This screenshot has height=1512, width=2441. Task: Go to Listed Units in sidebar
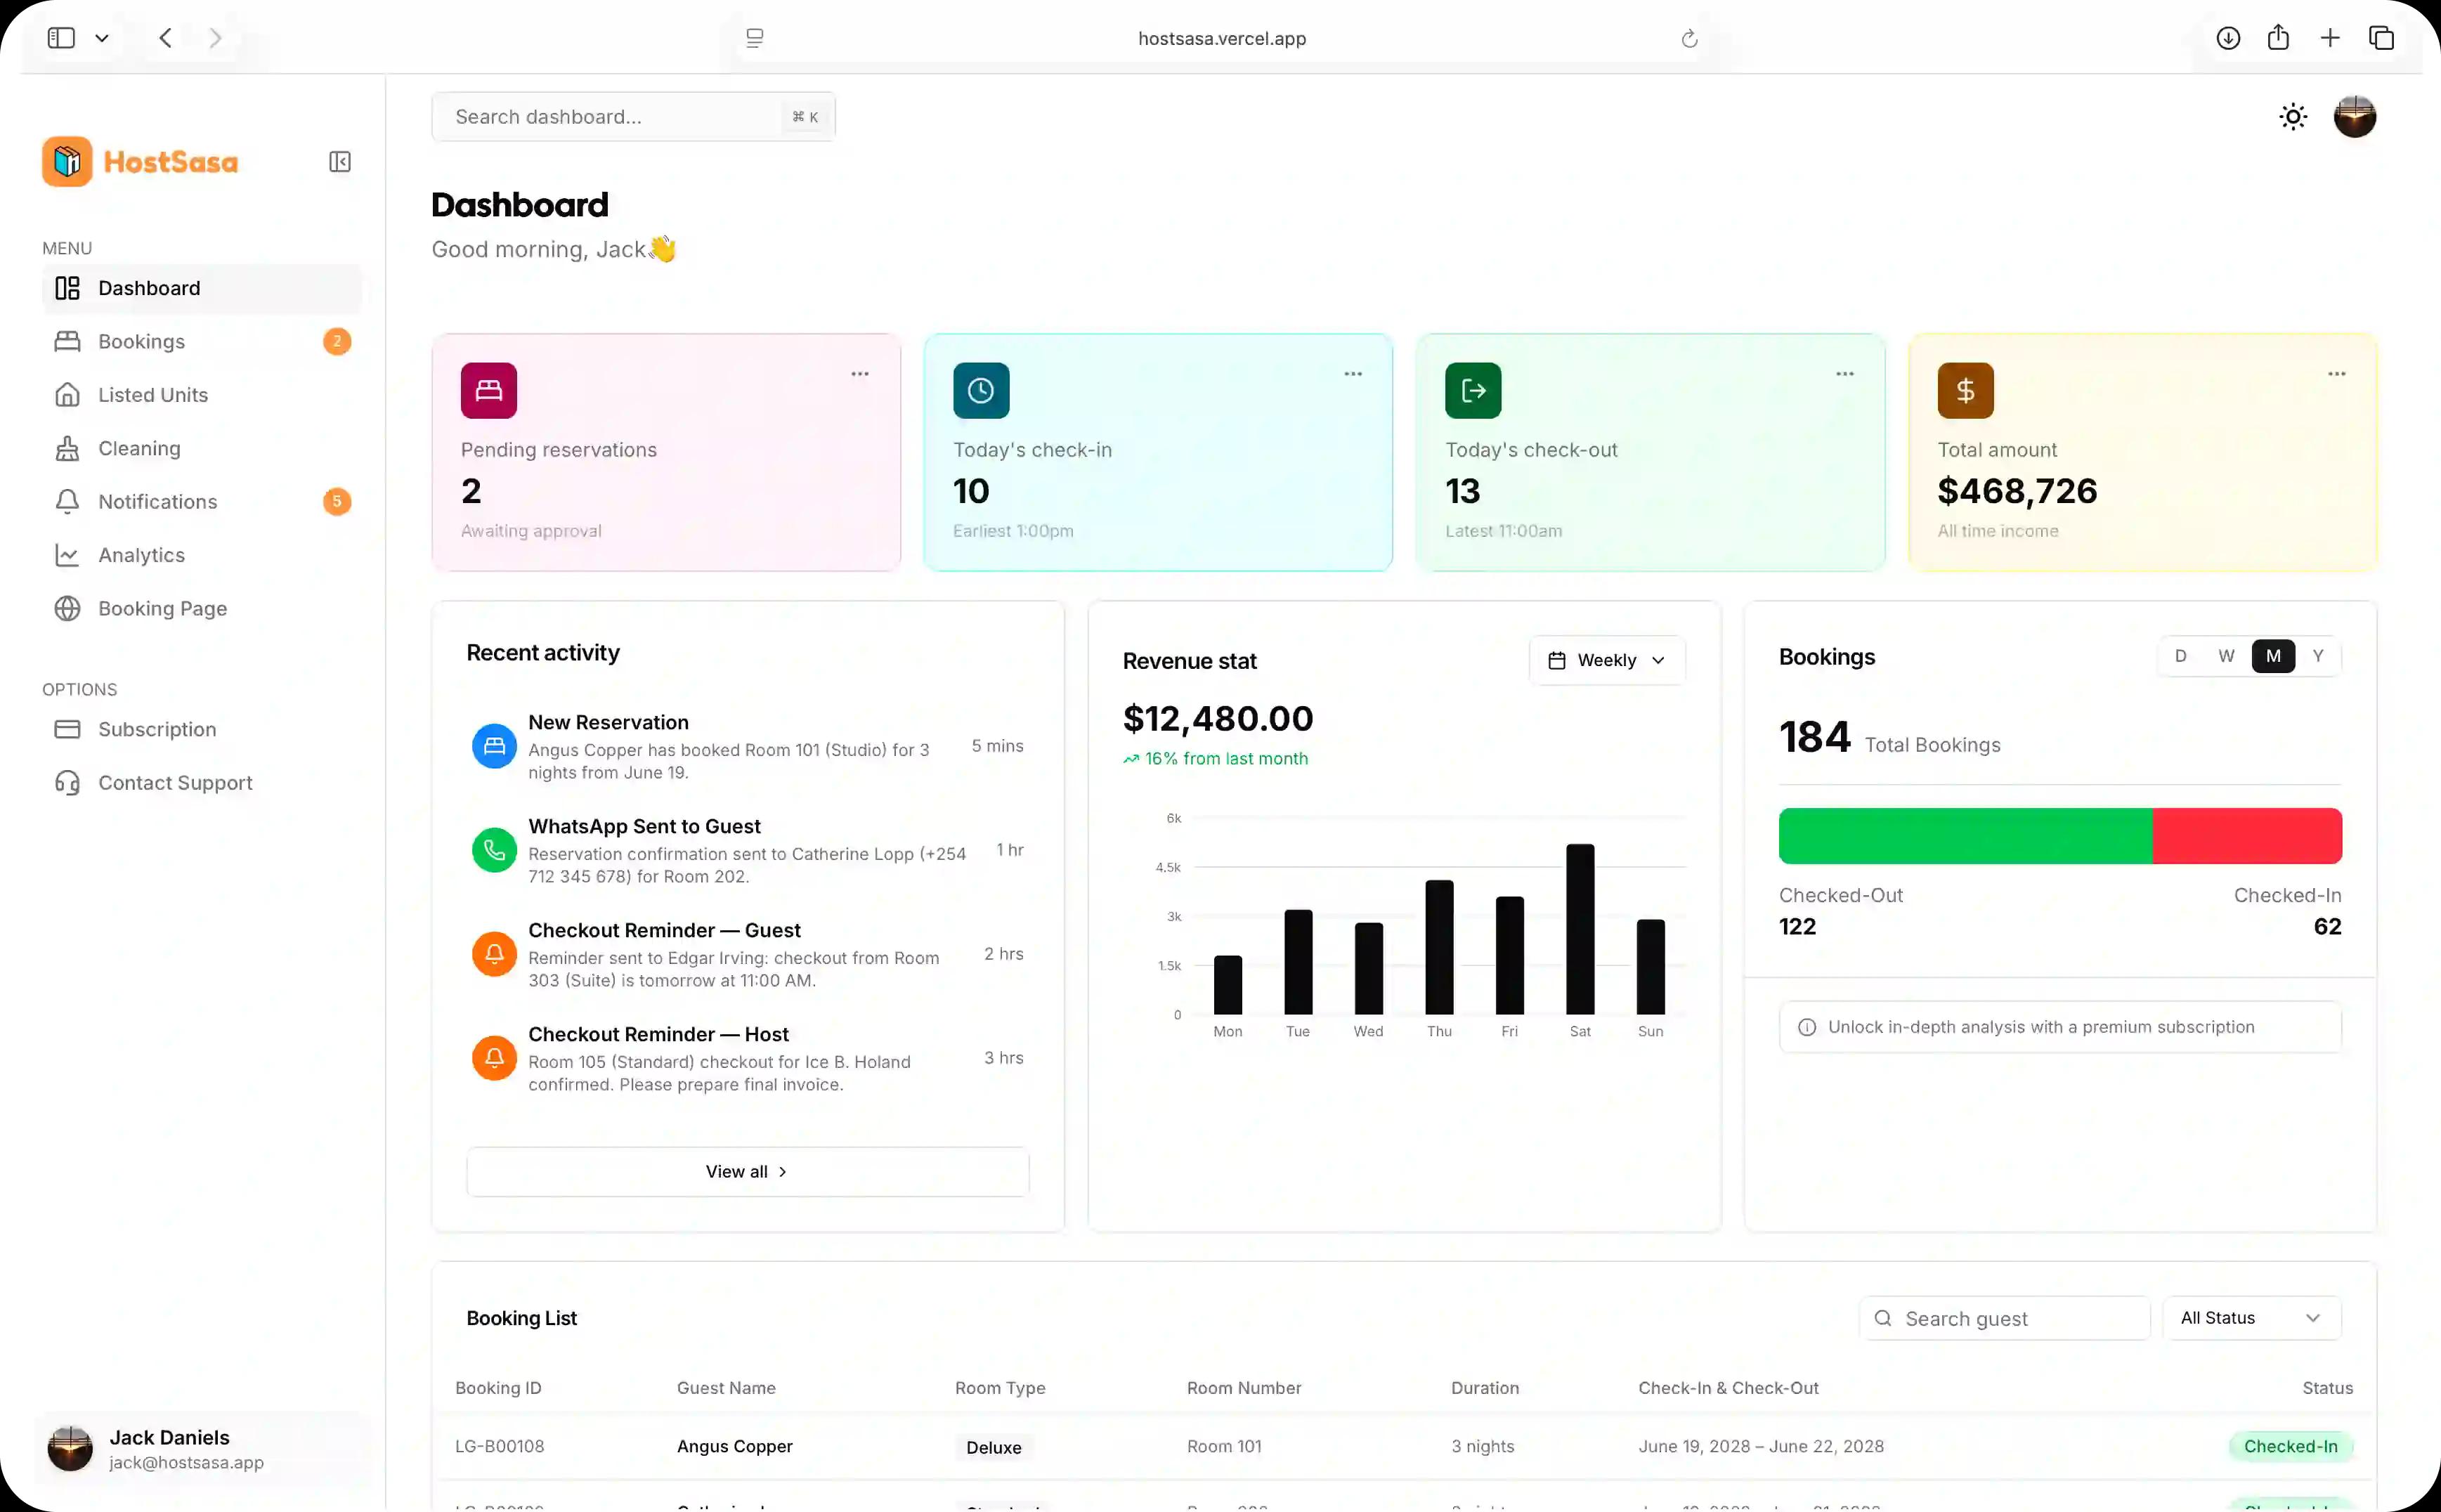tap(202, 395)
